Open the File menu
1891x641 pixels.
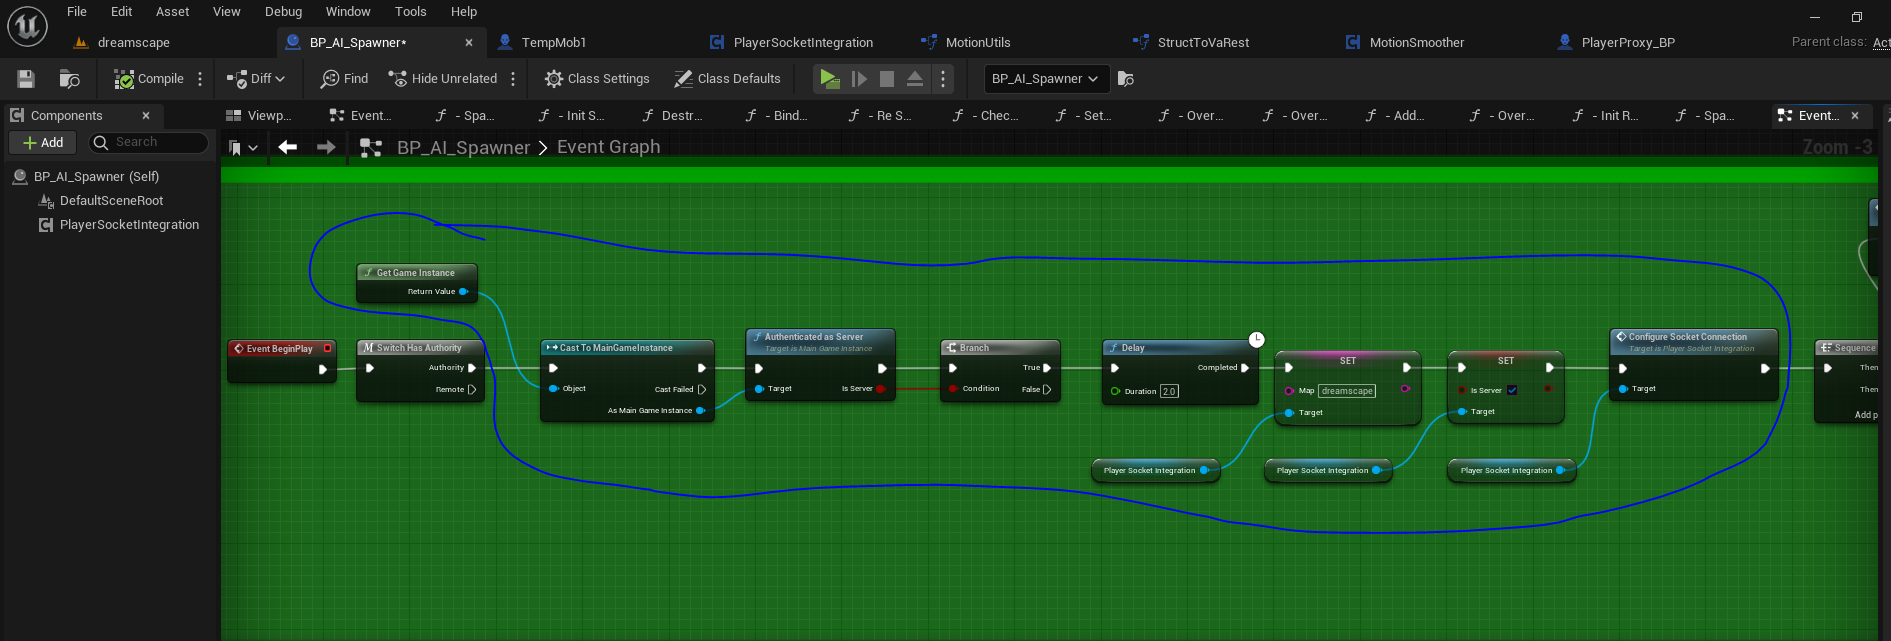(77, 12)
